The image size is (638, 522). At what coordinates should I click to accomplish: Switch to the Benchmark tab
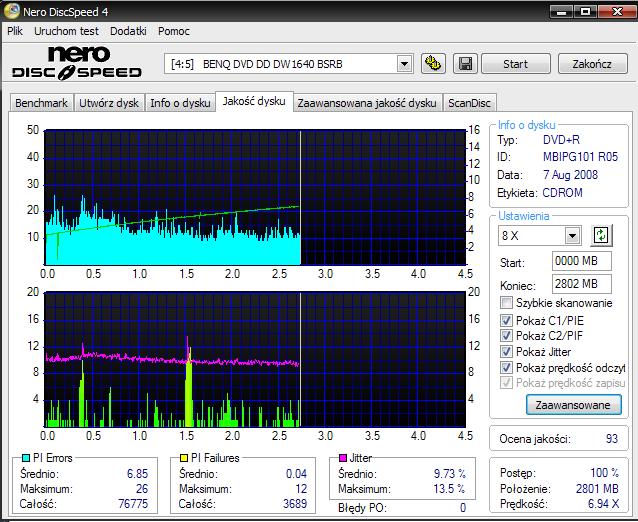pos(41,103)
